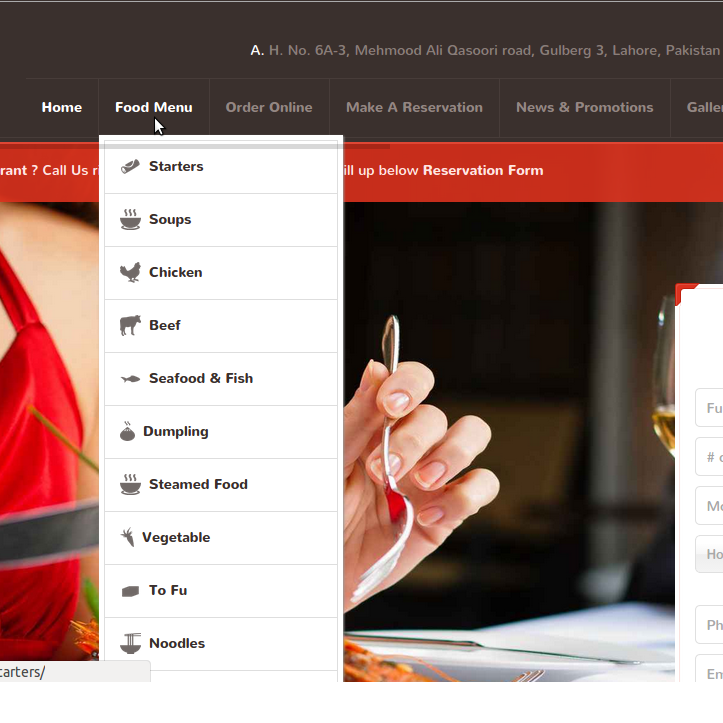This screenshot has height=723, width=723.
Task: Go to the Home page
Action: [x=62, y=107]
